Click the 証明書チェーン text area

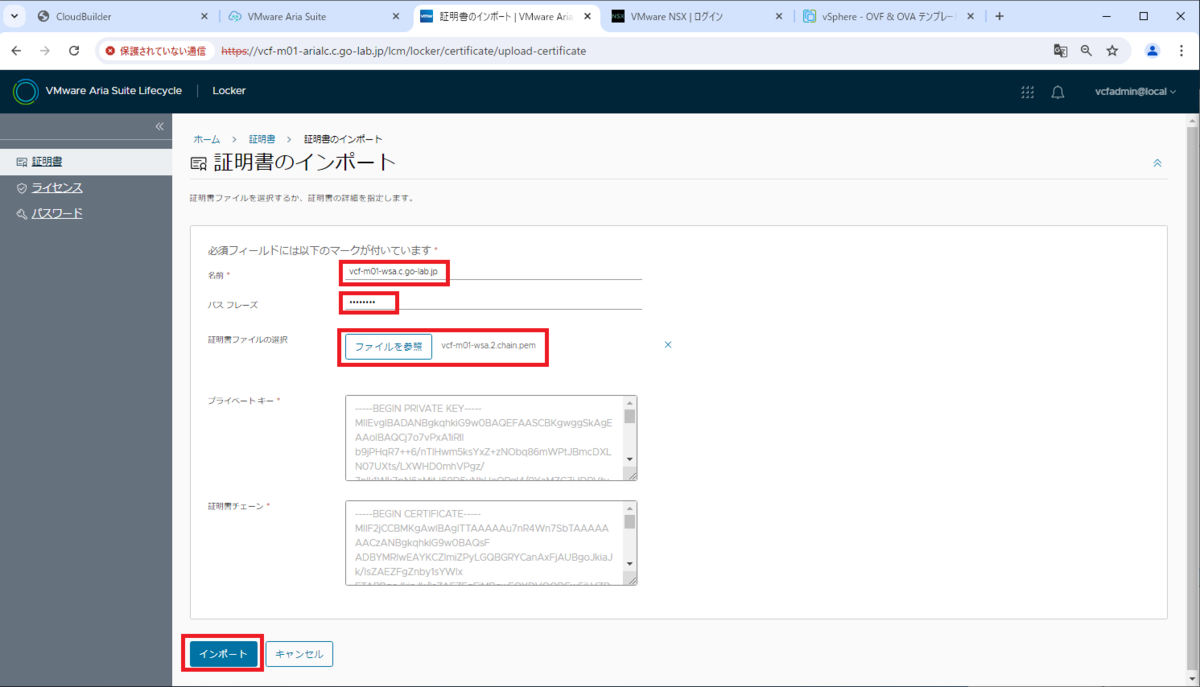(491, 542)
